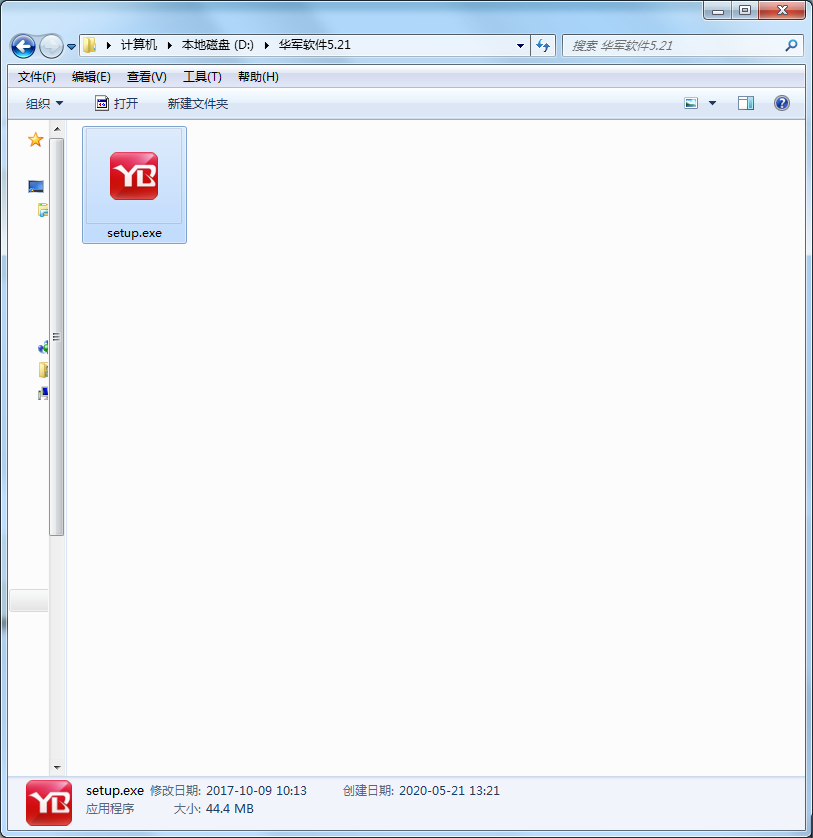Click the refresh button beside address bar

(x=543, y=46)
